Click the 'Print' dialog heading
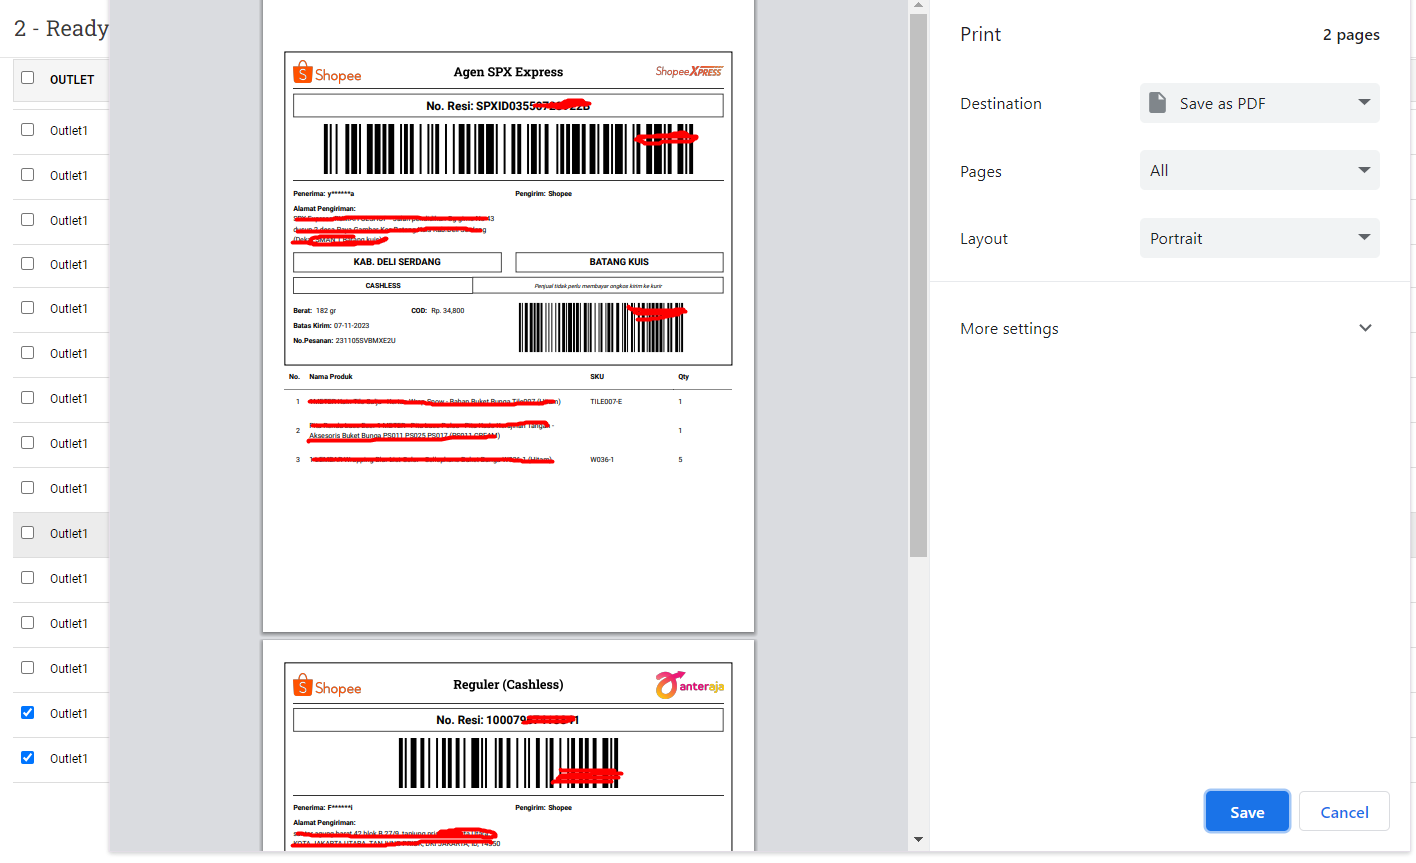Viewport: 1416px width, 863px height. click(980, 34)
